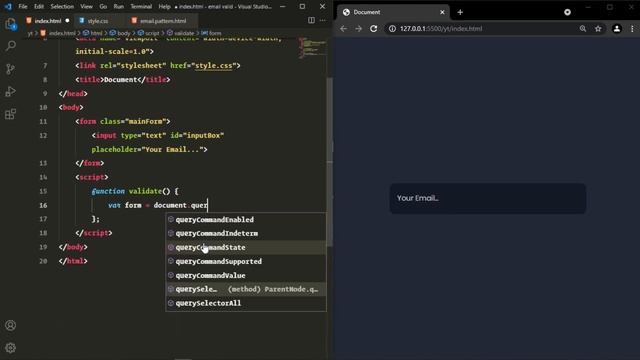Open the Extensions view
Screen dimensions: 640x360
tap(11, 114)
